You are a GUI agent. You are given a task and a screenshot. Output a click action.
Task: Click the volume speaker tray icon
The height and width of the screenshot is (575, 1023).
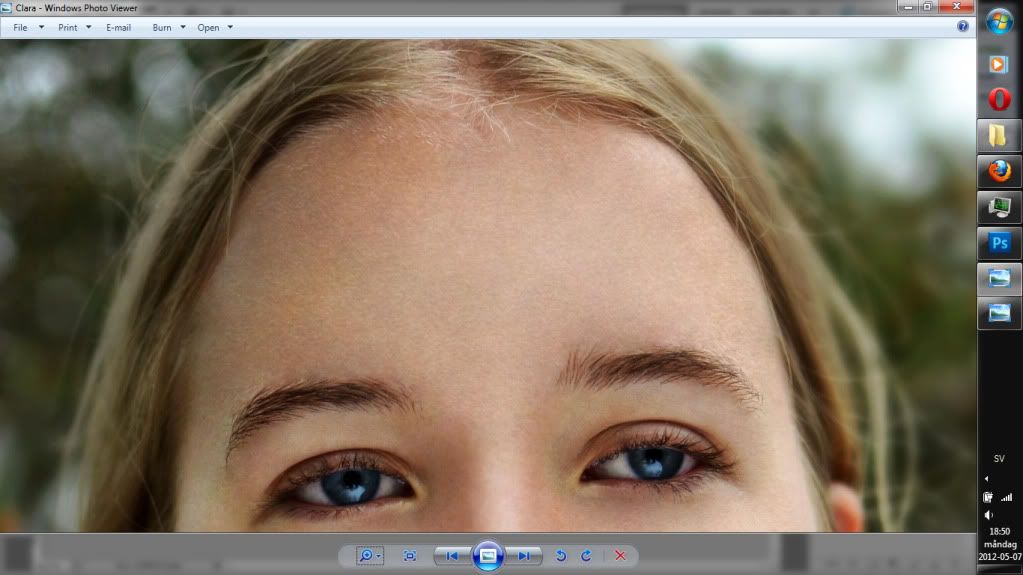(989, 515)
